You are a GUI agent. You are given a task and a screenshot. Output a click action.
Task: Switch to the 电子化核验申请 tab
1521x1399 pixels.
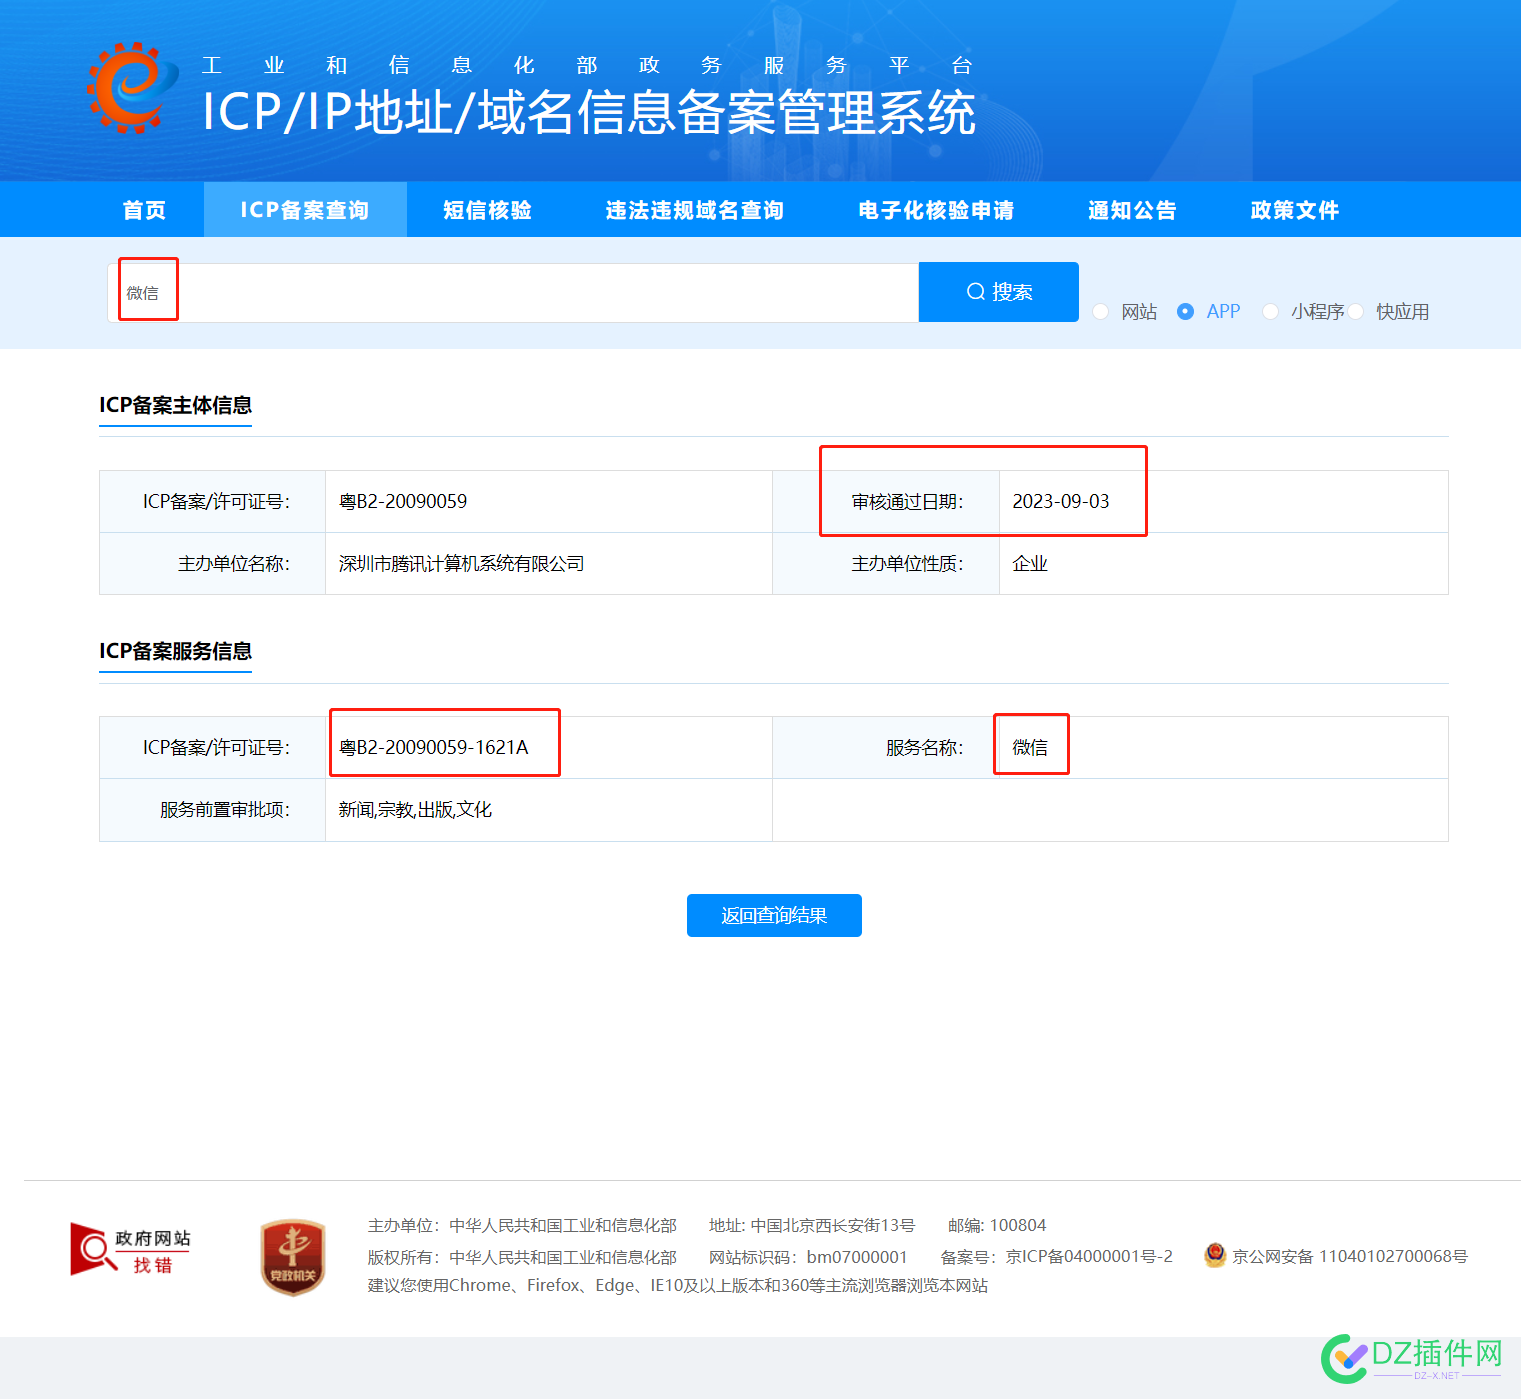pyautogui.click(x=936, y=210)
